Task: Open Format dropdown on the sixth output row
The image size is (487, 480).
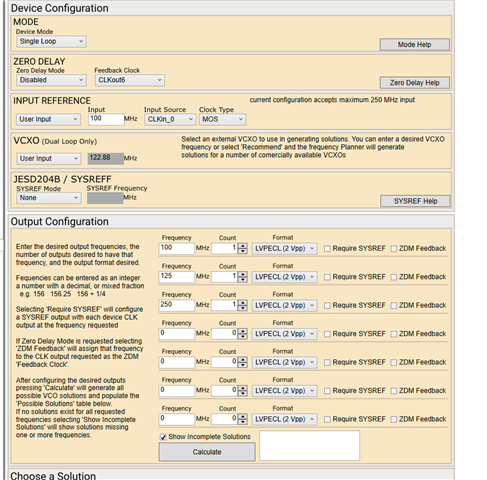Action: coord(284,391)
